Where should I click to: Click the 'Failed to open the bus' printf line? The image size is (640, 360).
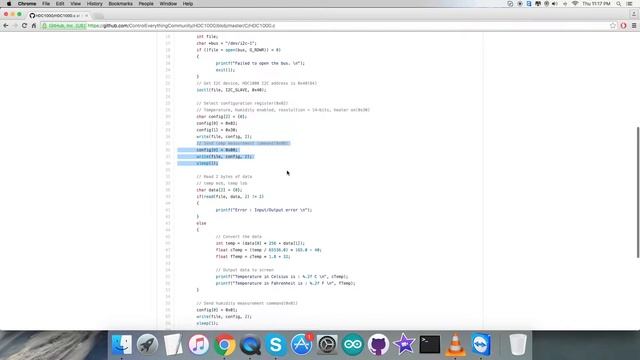pos(260,63)
